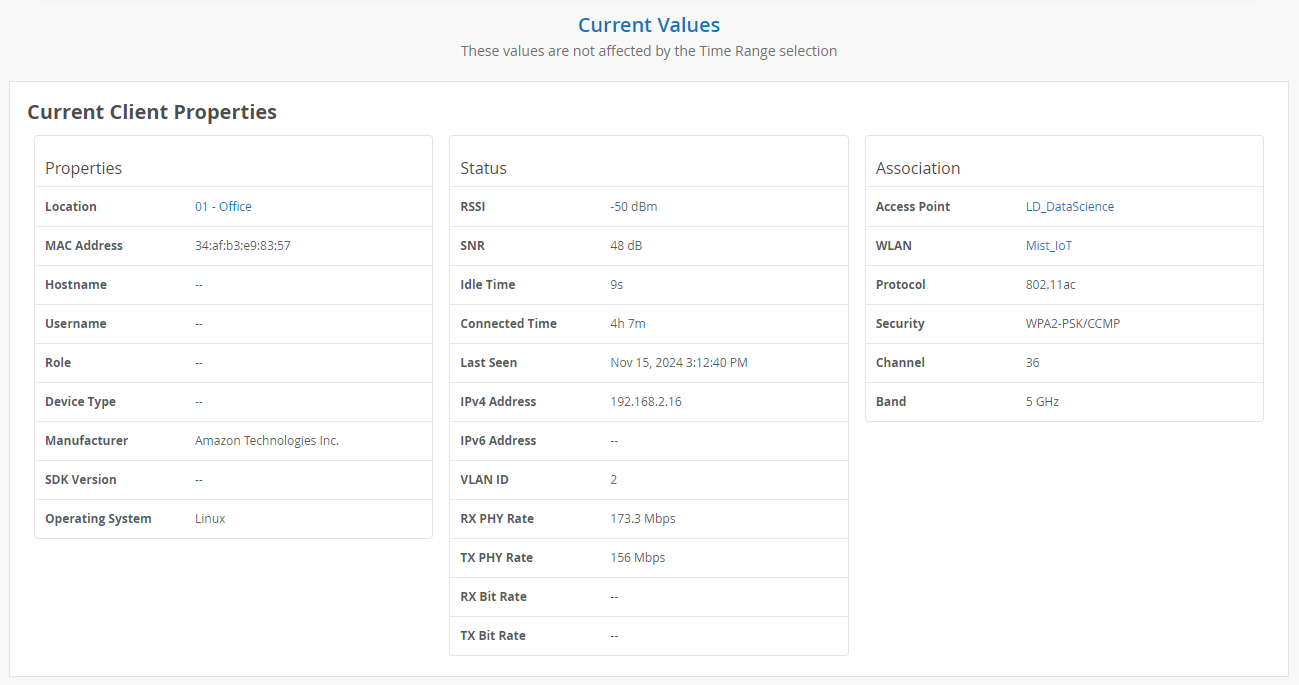The image size is (1299, 685).
Task: Click the Mist_IoT WLAN value
Action: pos(1049,246)
